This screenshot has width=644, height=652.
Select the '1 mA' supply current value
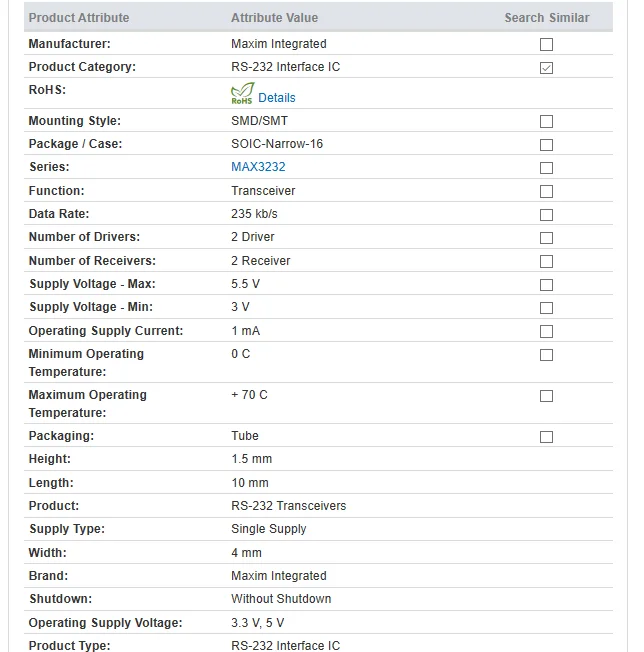(245, 331)
